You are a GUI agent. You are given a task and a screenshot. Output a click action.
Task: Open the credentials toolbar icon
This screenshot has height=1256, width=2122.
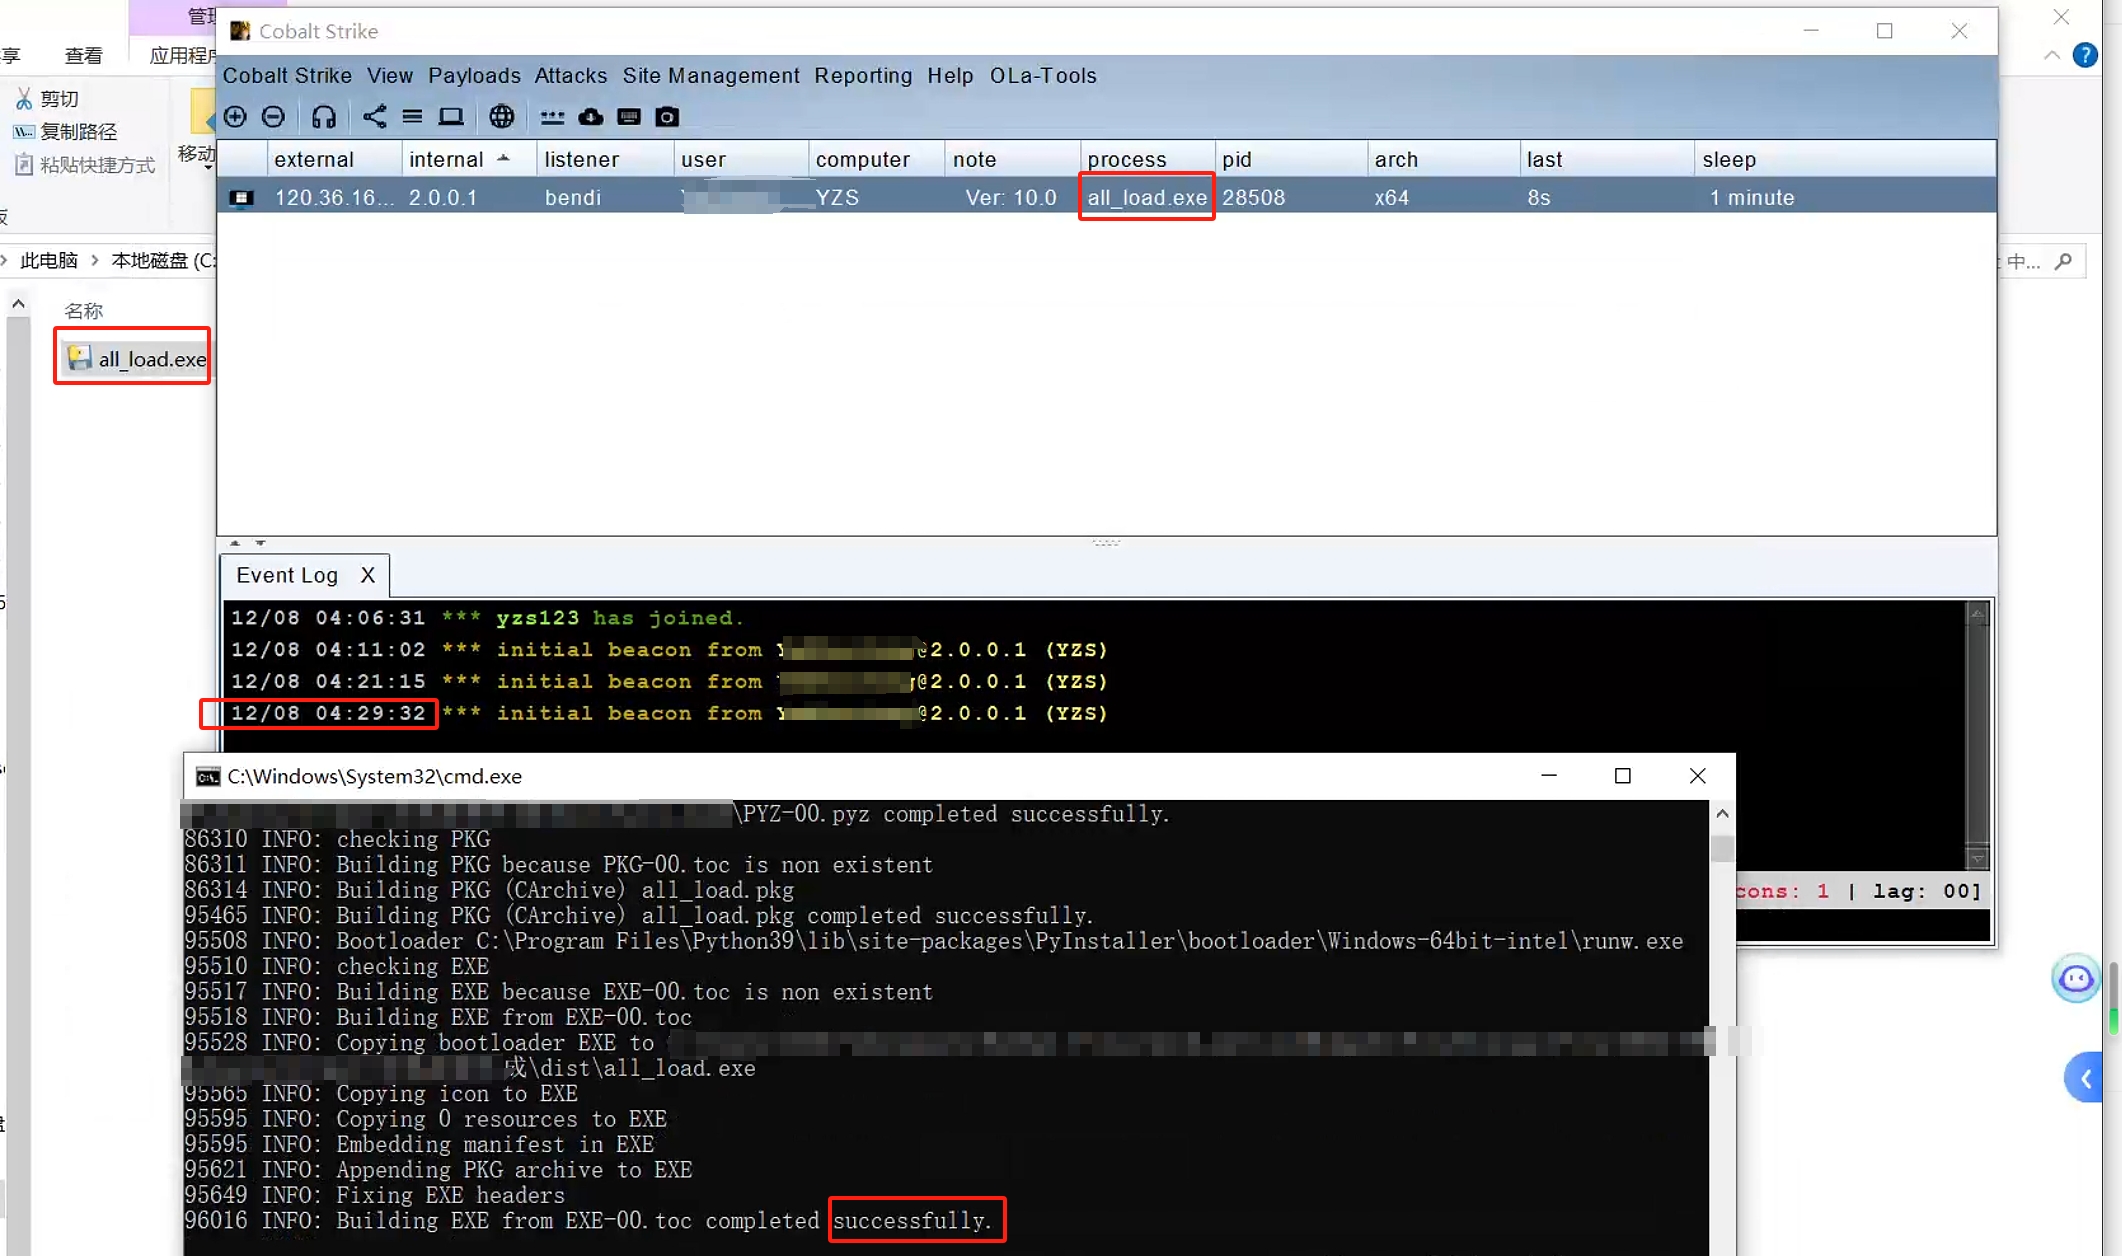pos(552,117)
